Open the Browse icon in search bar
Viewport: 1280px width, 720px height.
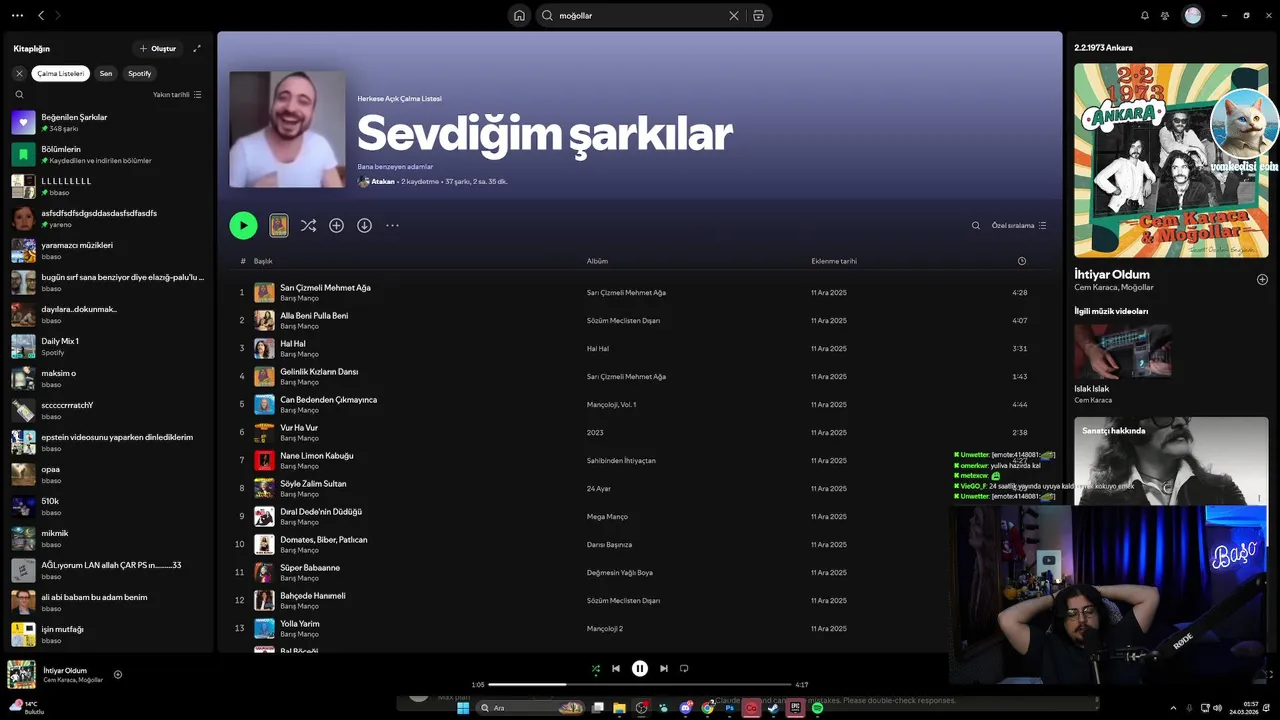759,15
